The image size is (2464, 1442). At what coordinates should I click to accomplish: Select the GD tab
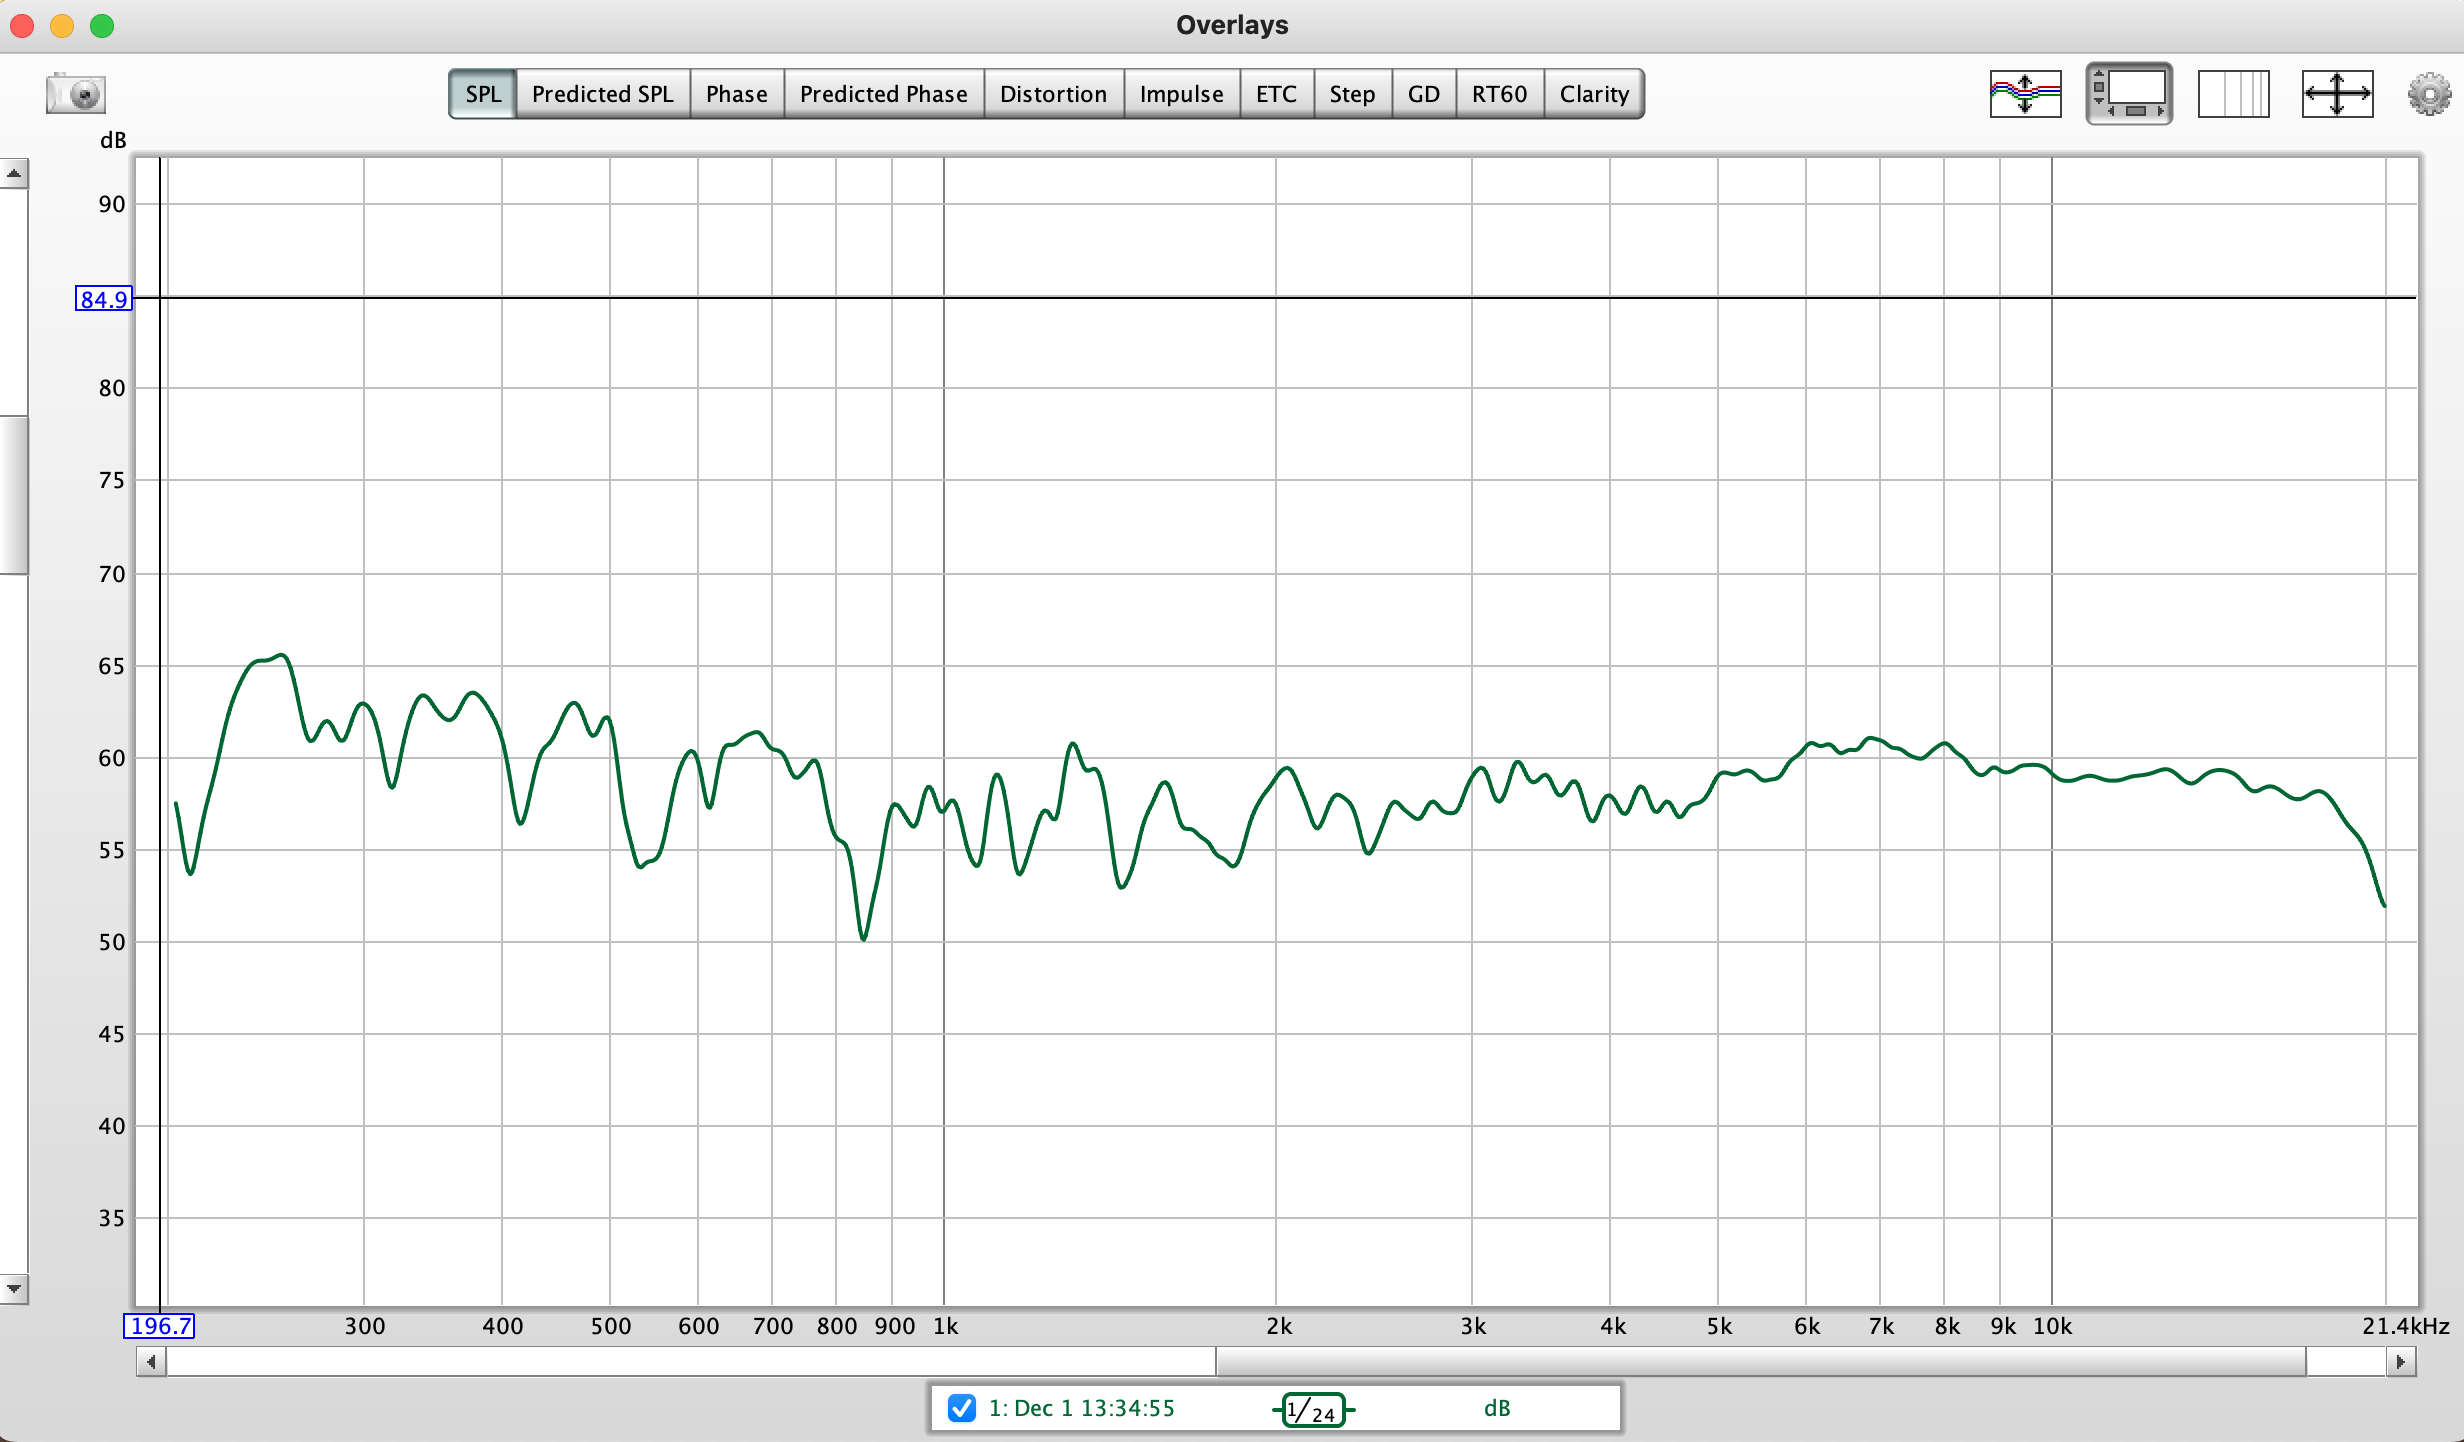coord(1424,94)
